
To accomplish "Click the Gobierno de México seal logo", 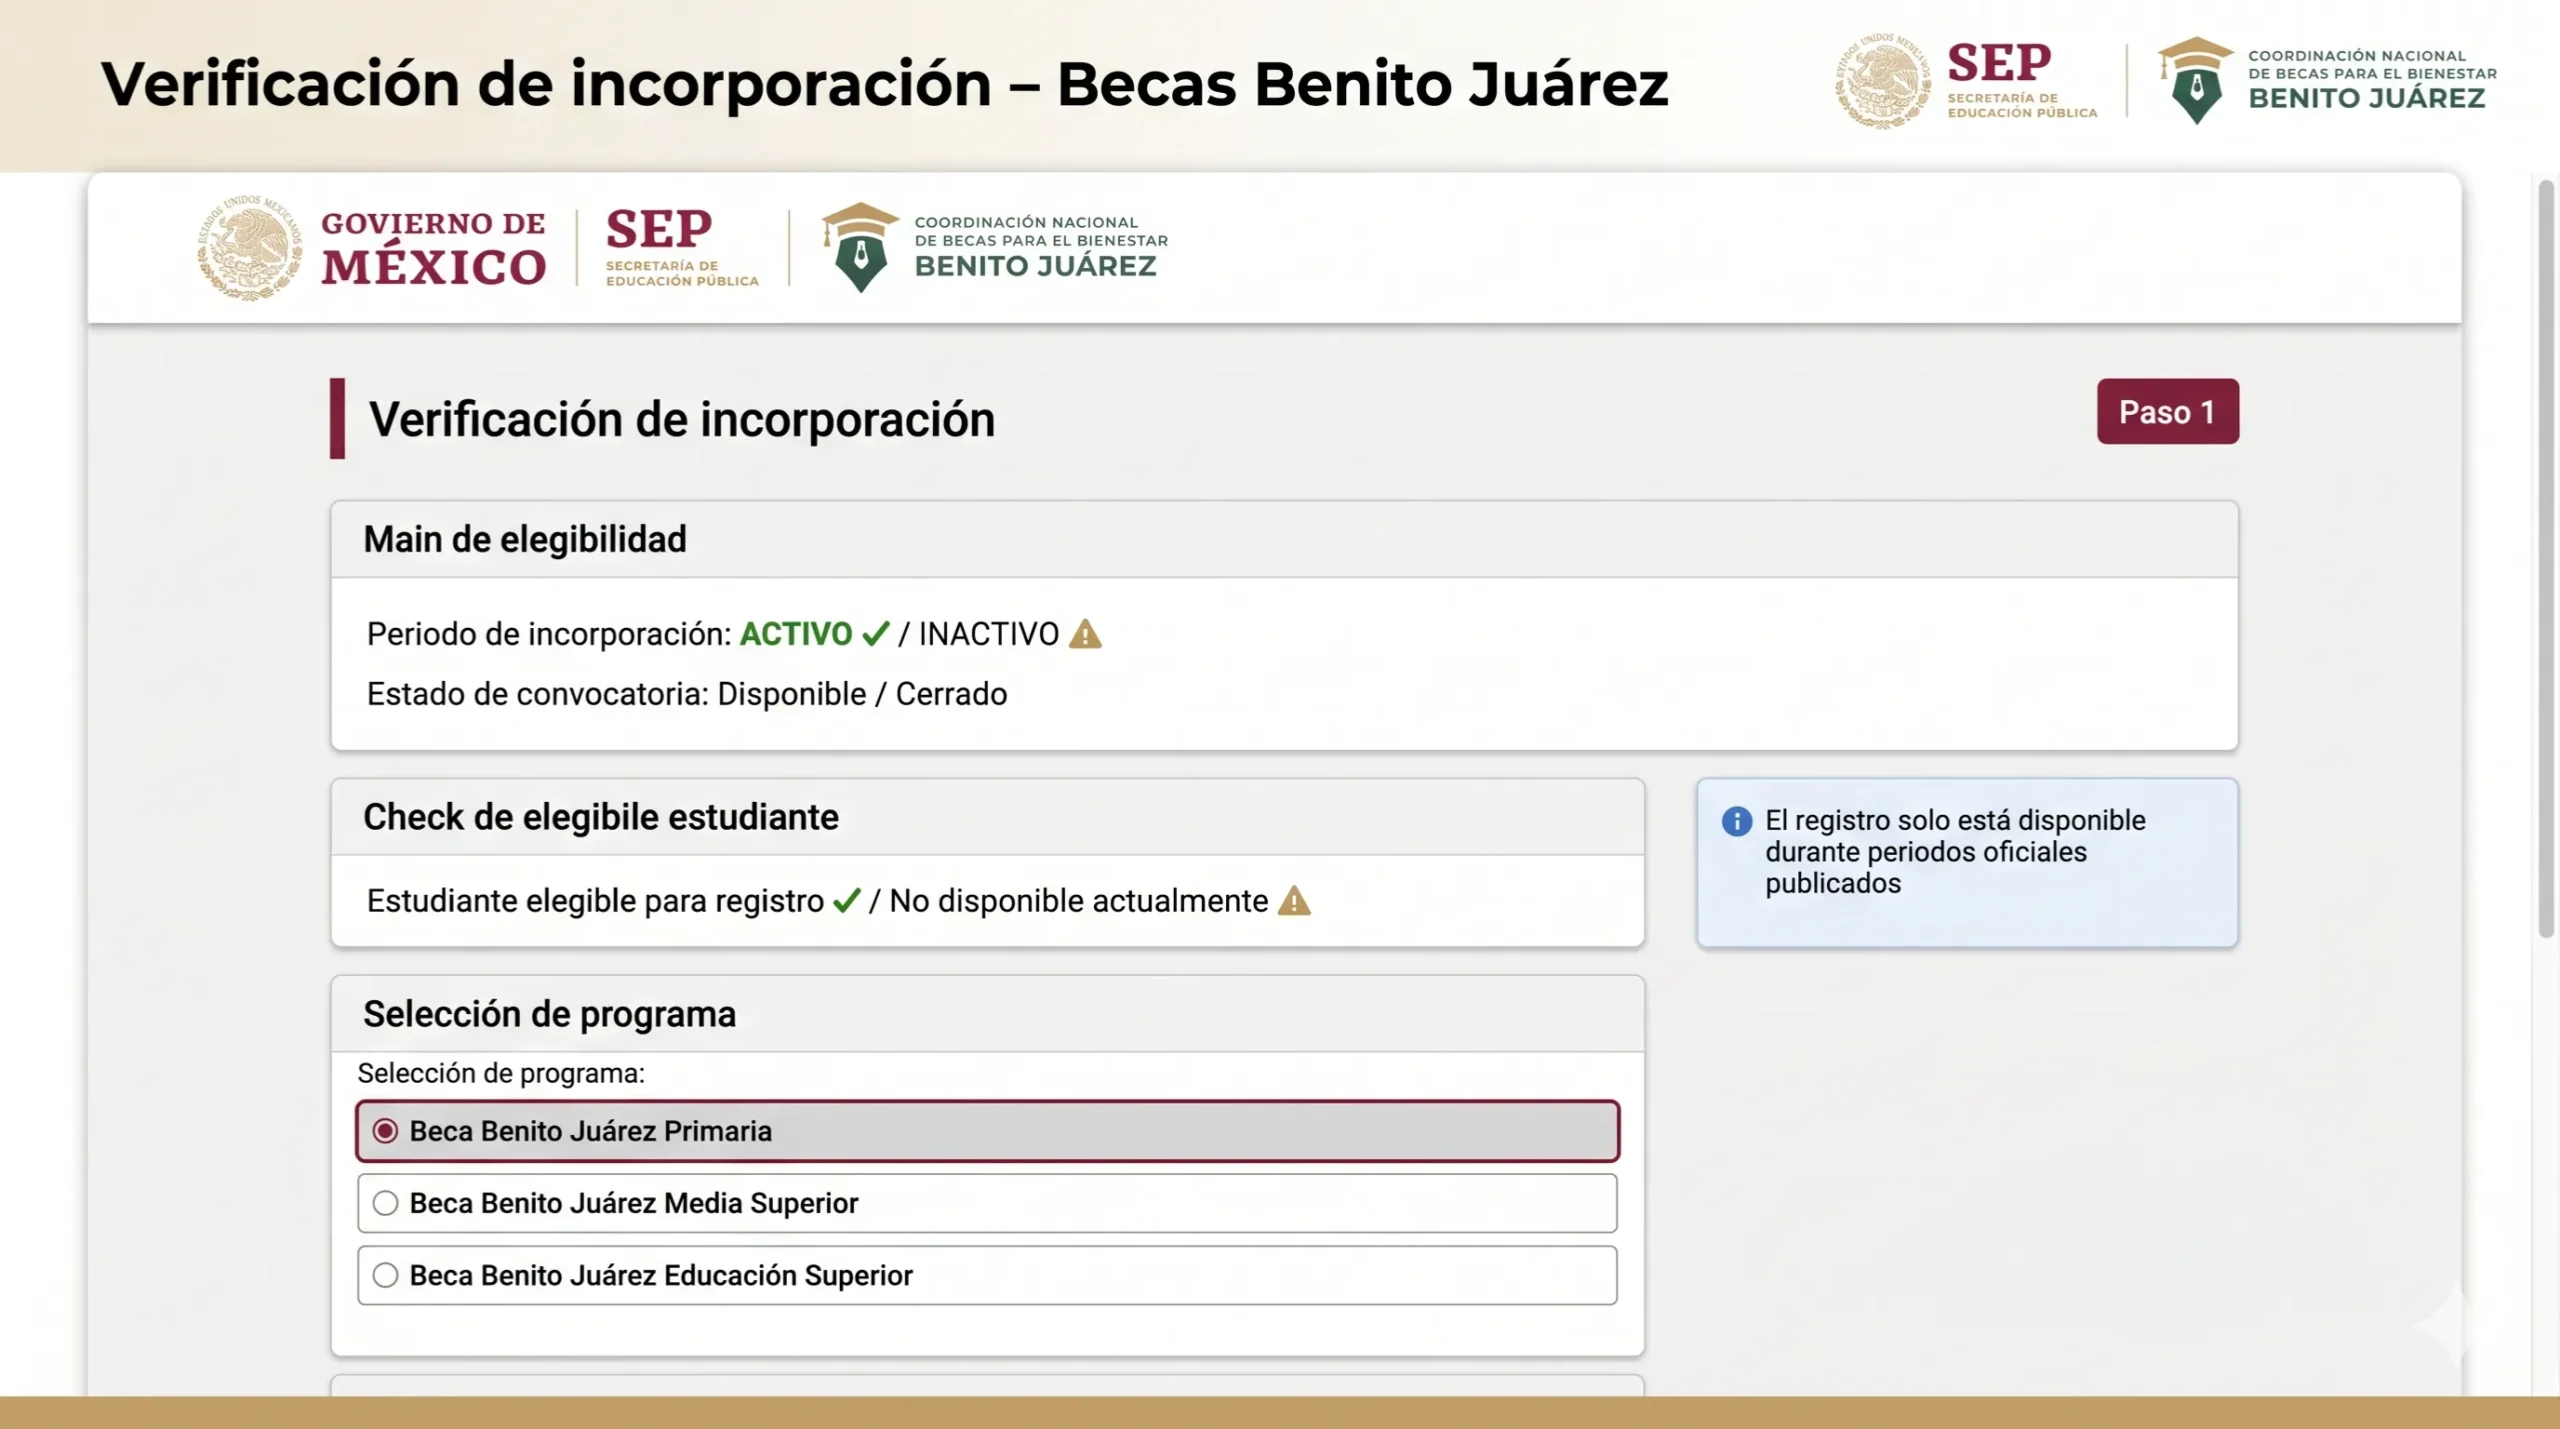I will click(x=249, y=247).
